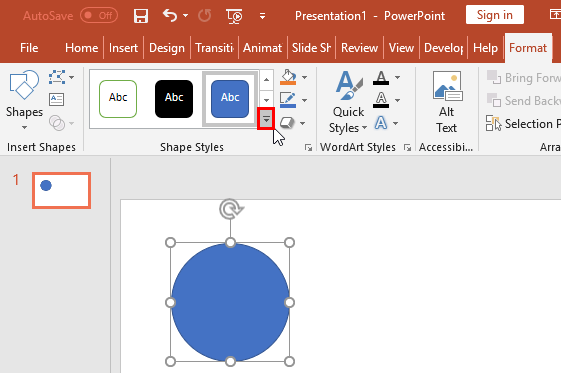Open the Shape Outline dropdown arrow
The height and width of the screenshot is (373, 561).
(x=304, y=100)
